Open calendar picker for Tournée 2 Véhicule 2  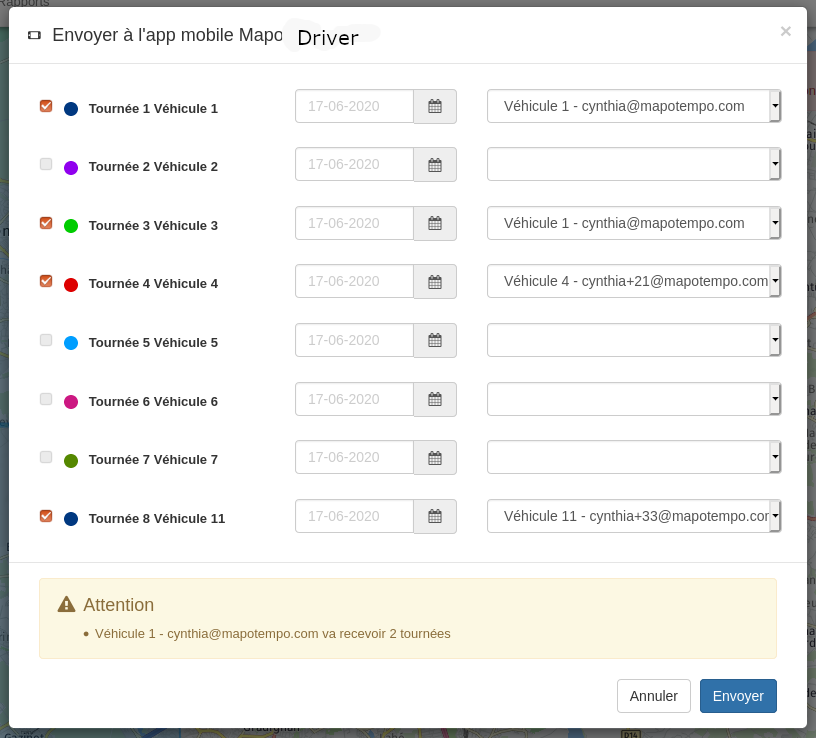[x=435, y=164]
